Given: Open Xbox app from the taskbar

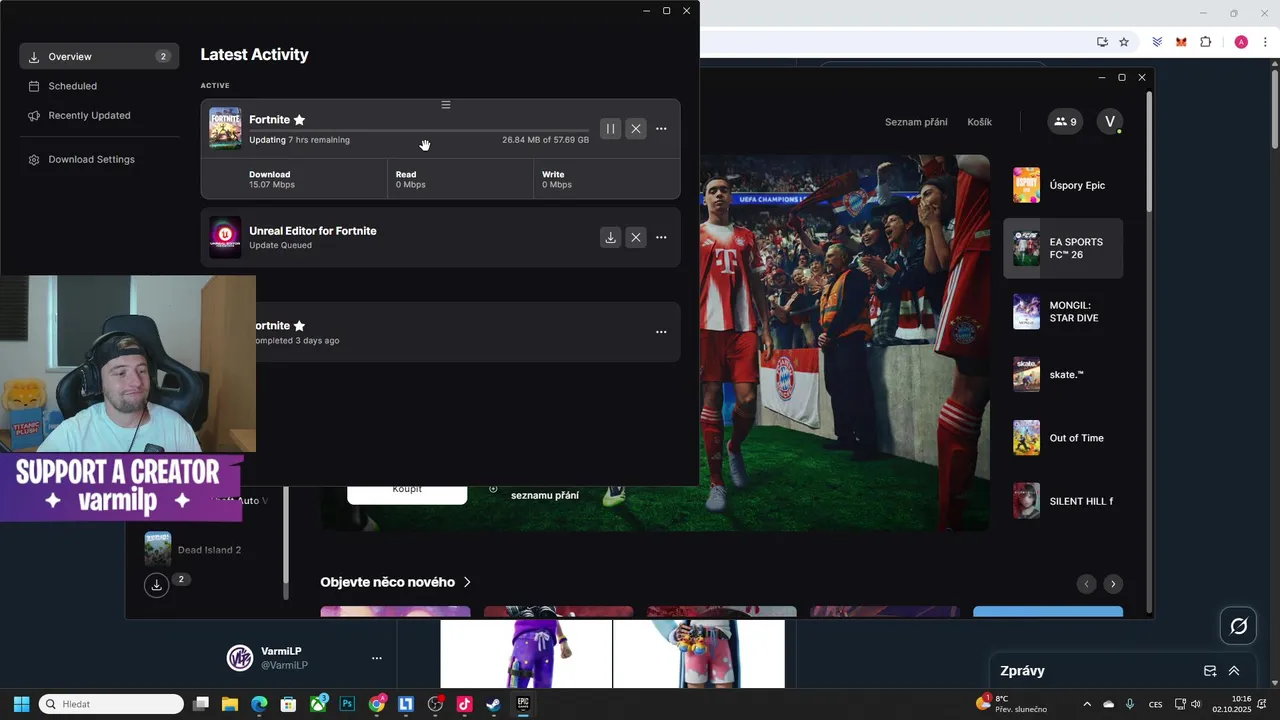Looking at the screenshot, I should click(x=318, y=704).
